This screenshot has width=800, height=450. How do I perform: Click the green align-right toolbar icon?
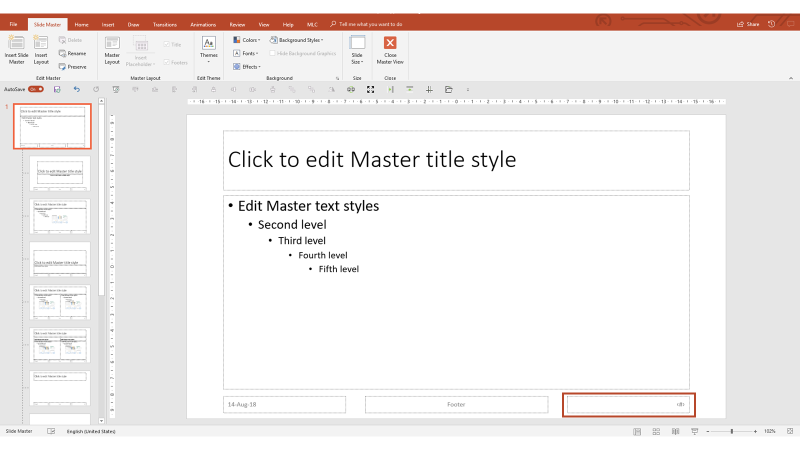click(x=390, y=89)
